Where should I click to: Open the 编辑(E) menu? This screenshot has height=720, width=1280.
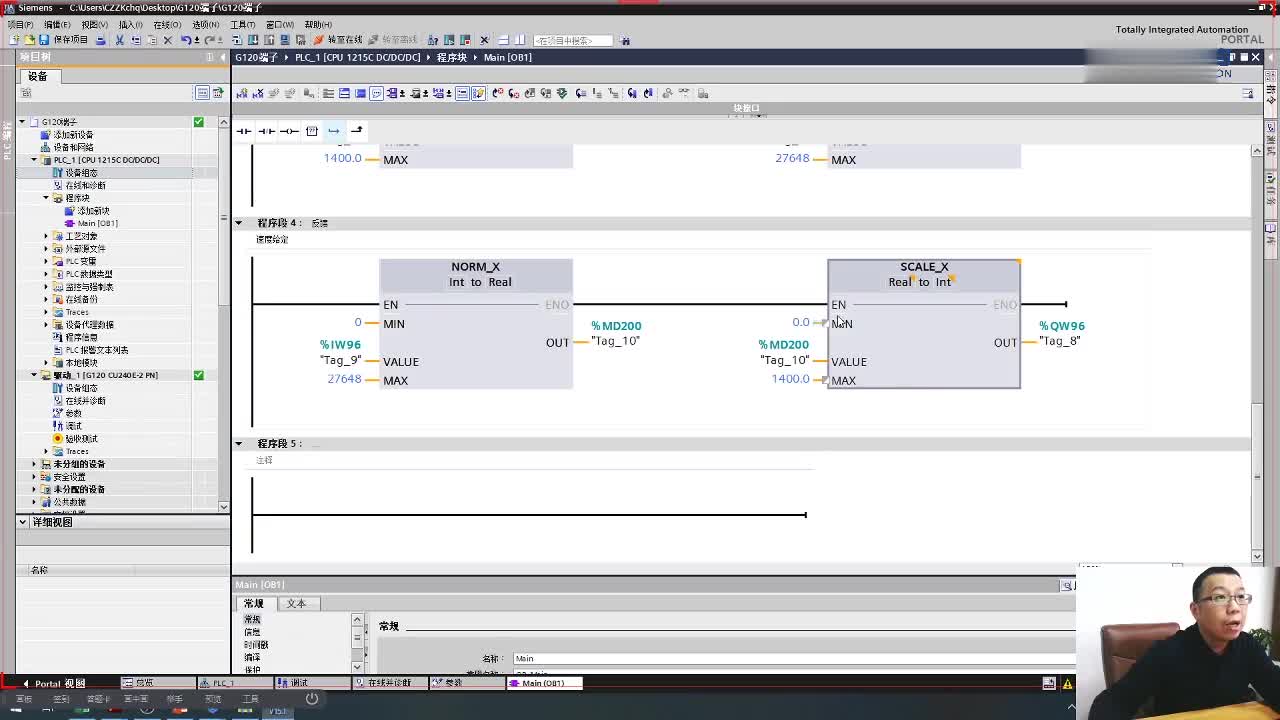[57, 24]
